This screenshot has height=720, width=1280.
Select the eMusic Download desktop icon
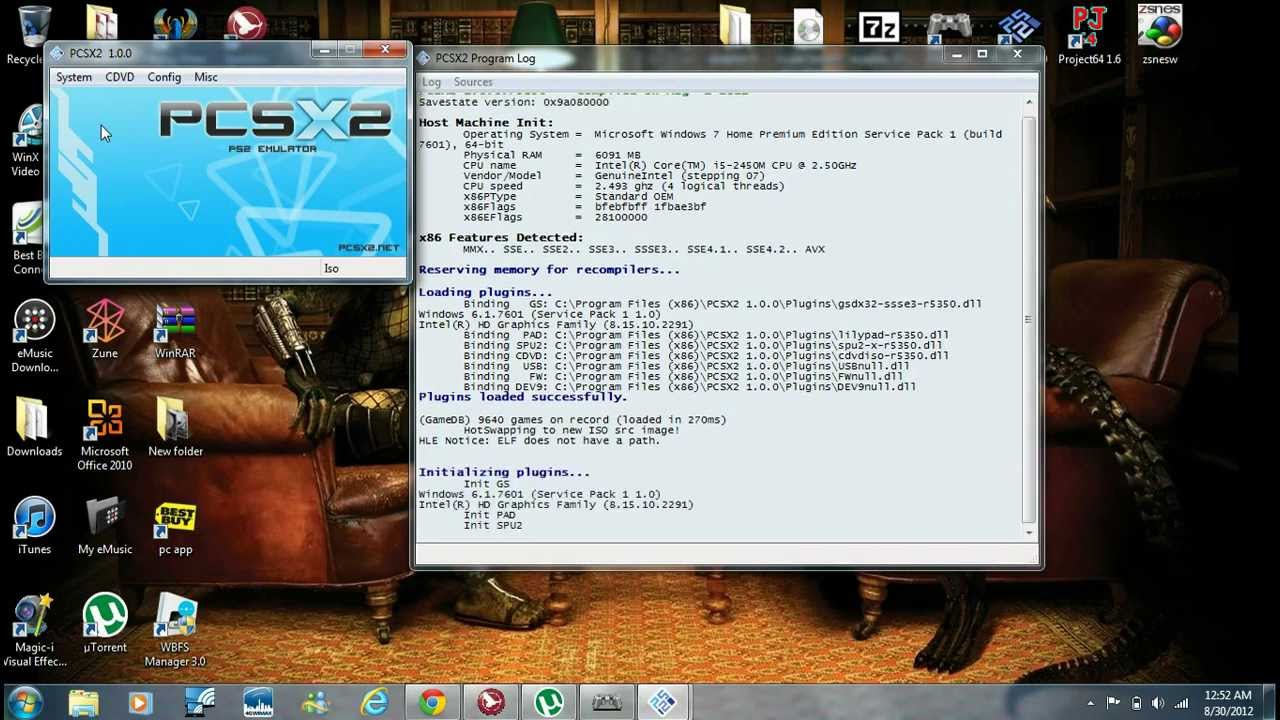click(x=34, y=338)
